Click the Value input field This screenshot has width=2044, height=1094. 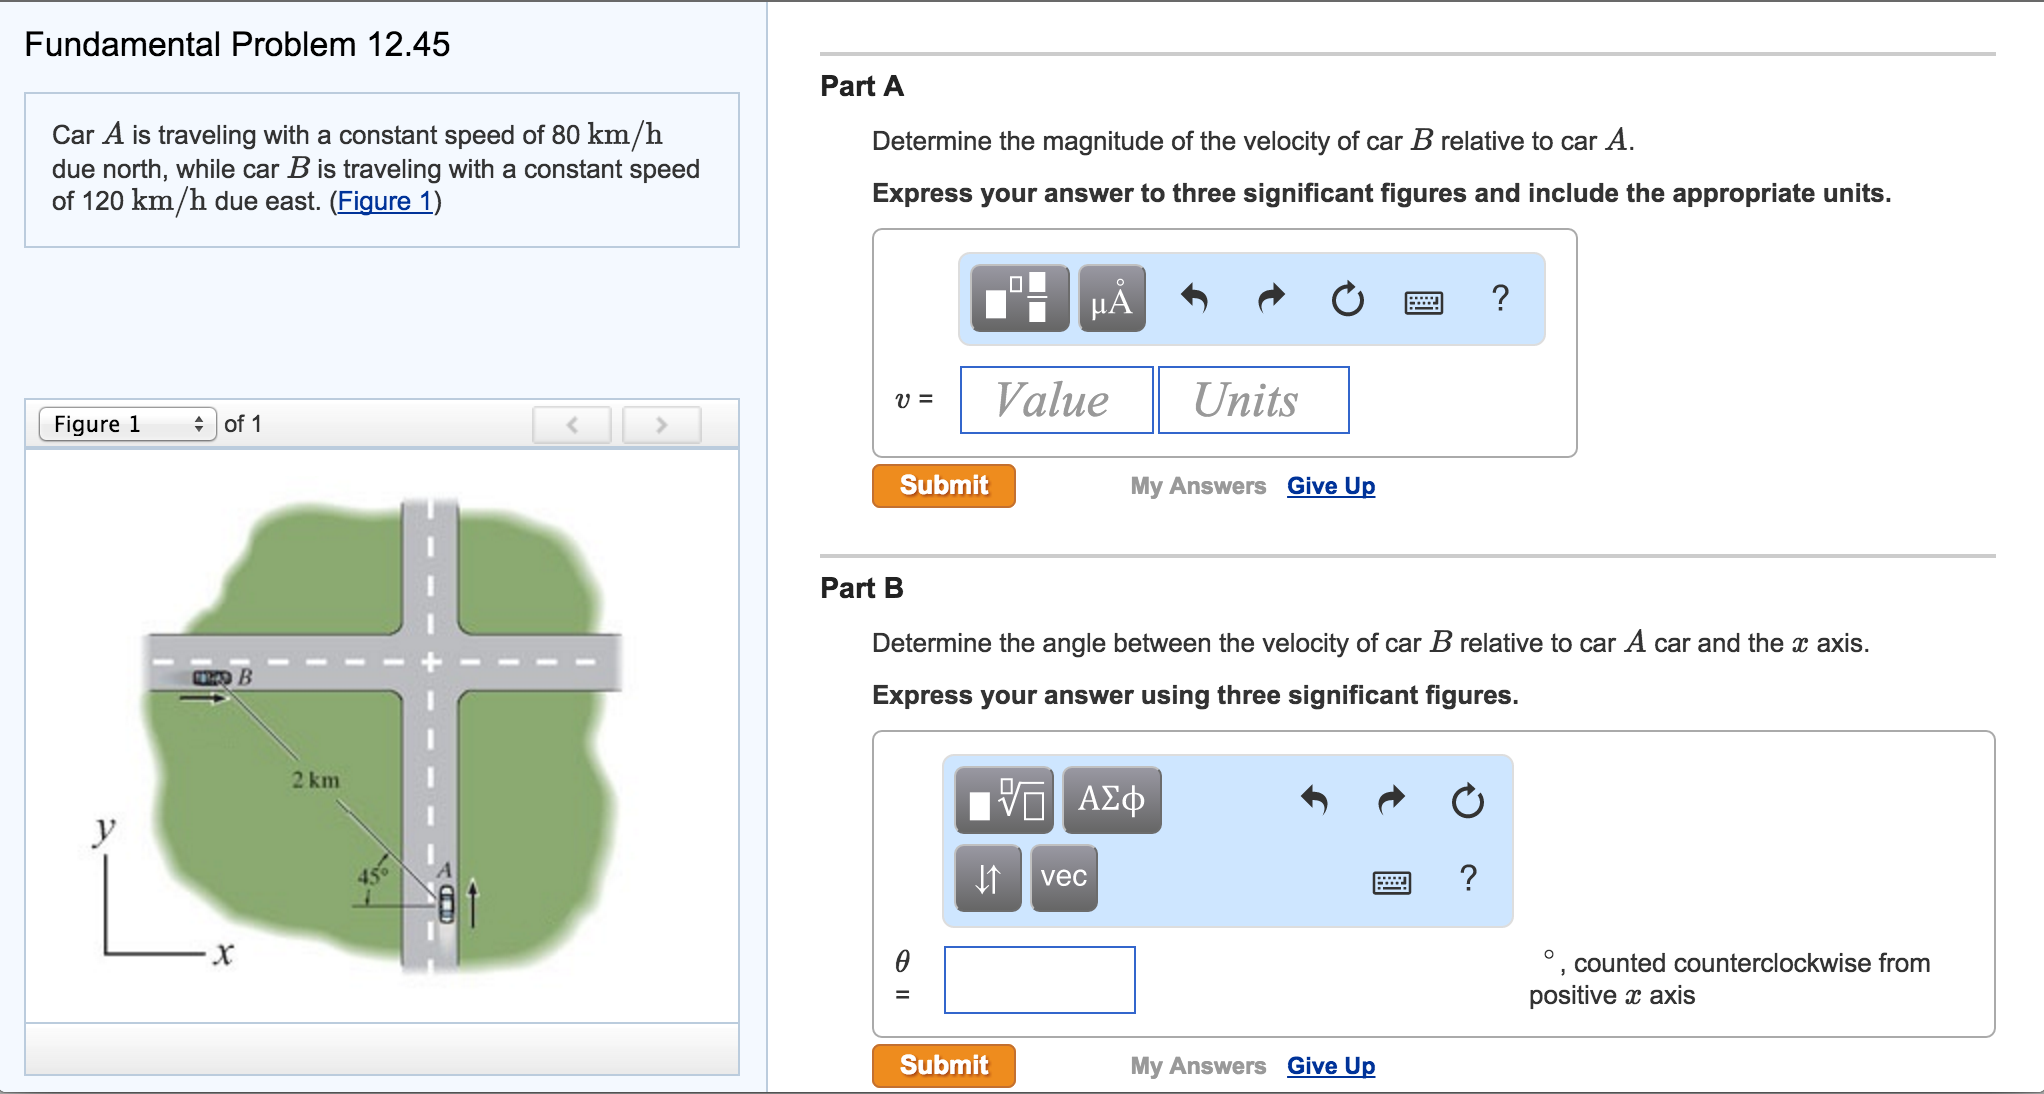pyautogui.click(x=1056, y=400)
